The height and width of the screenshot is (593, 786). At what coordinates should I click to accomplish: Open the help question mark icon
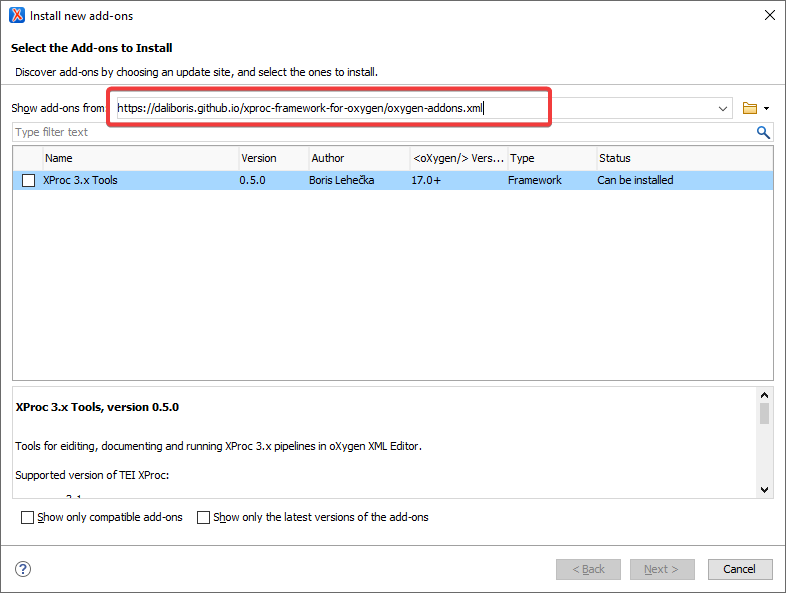coord(23,569)
